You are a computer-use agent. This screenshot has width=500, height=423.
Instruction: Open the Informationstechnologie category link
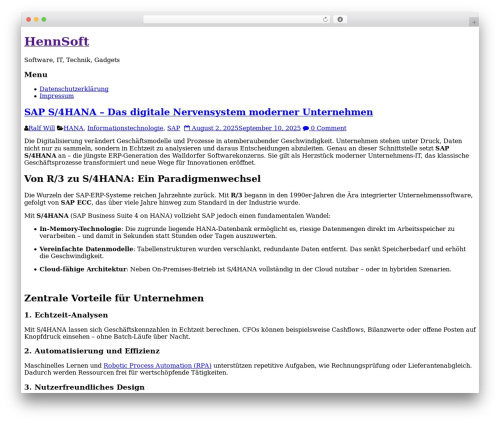pyautogui.click(x=125, y=128)
